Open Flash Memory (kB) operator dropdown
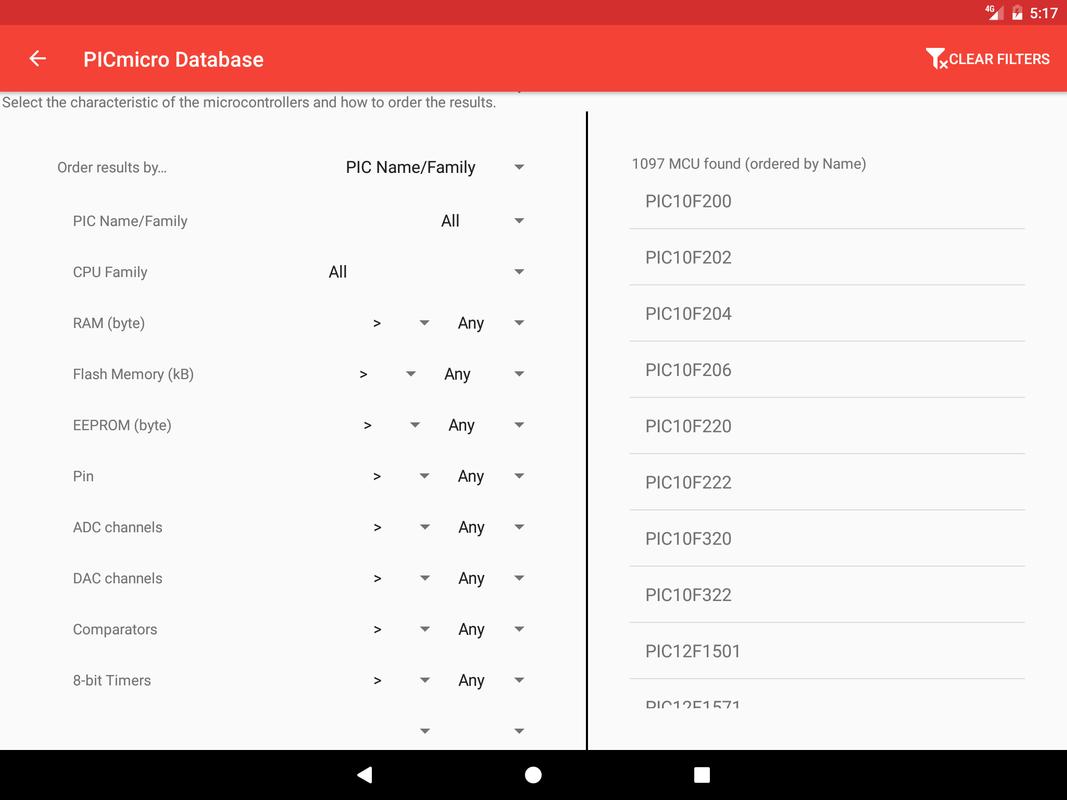 click(x=387, y=374)
